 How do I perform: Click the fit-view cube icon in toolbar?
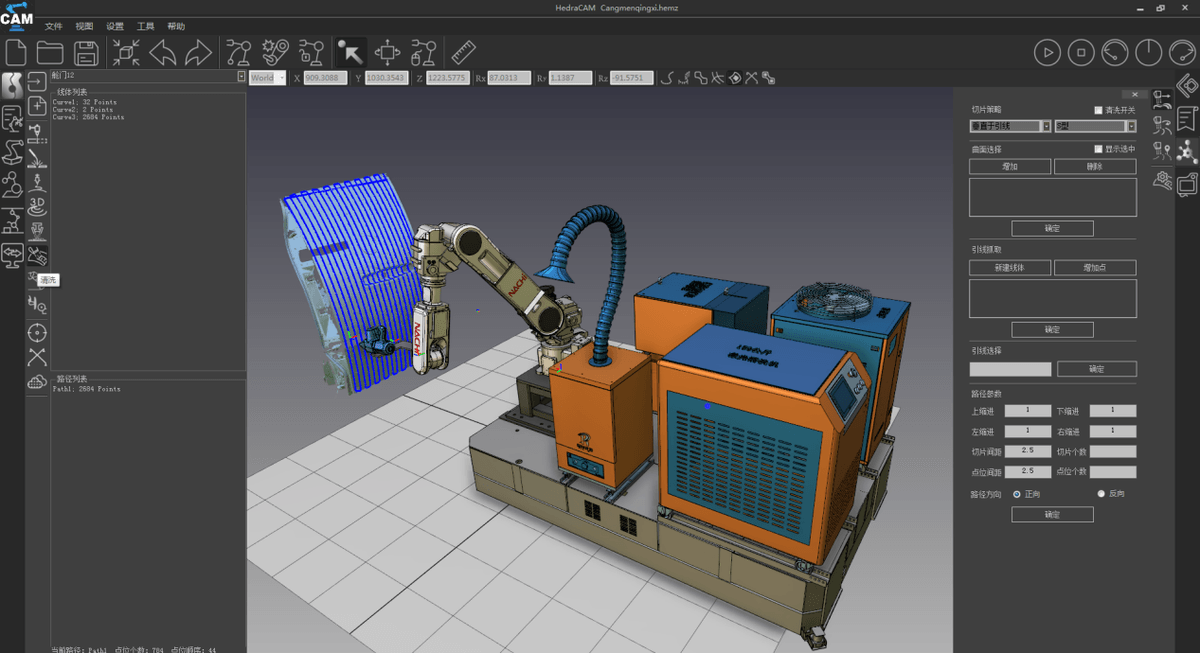127,52
